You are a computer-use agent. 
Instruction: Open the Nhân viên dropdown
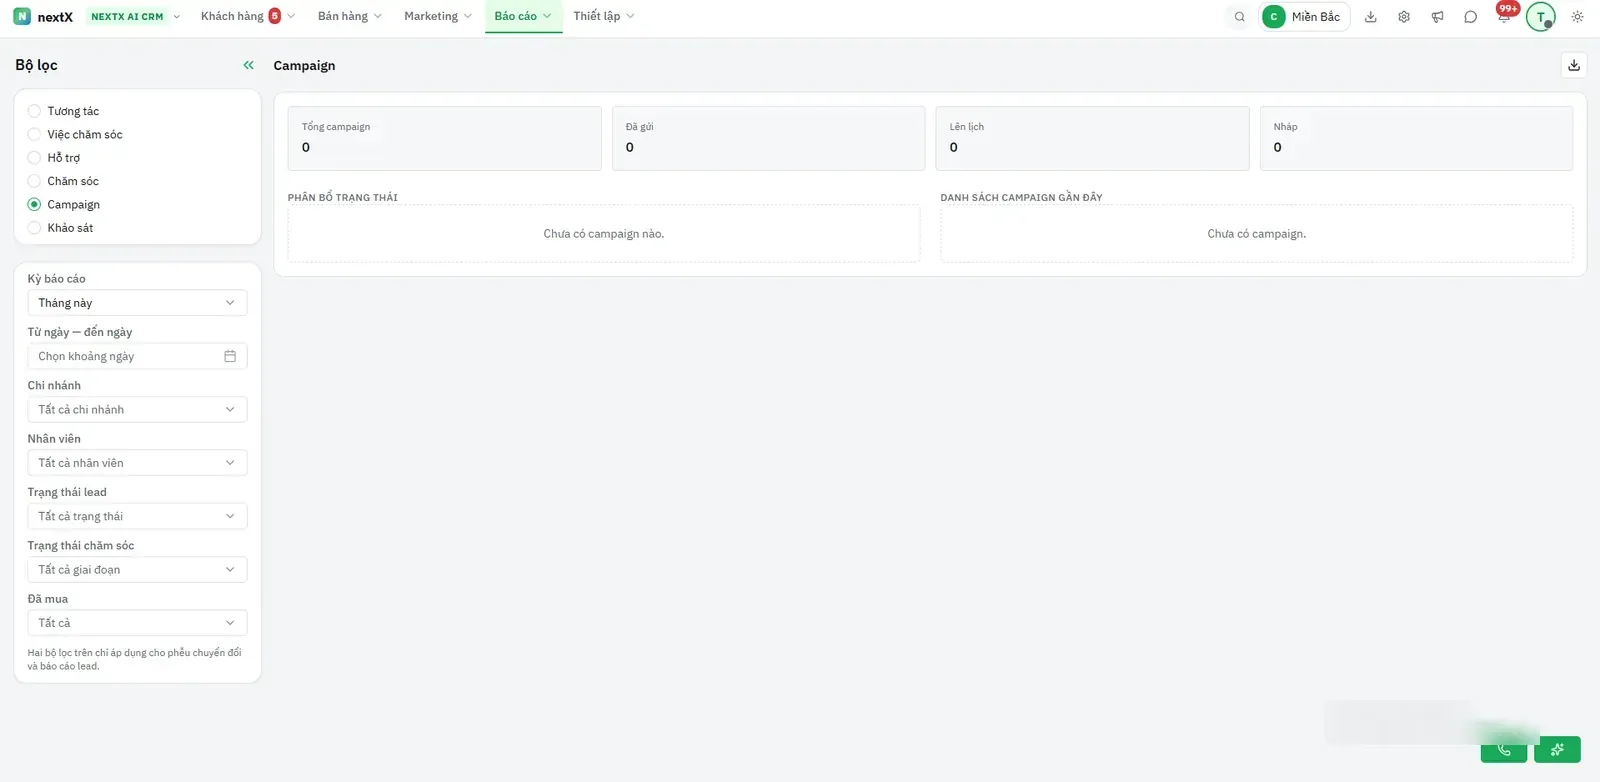point(137,463)
